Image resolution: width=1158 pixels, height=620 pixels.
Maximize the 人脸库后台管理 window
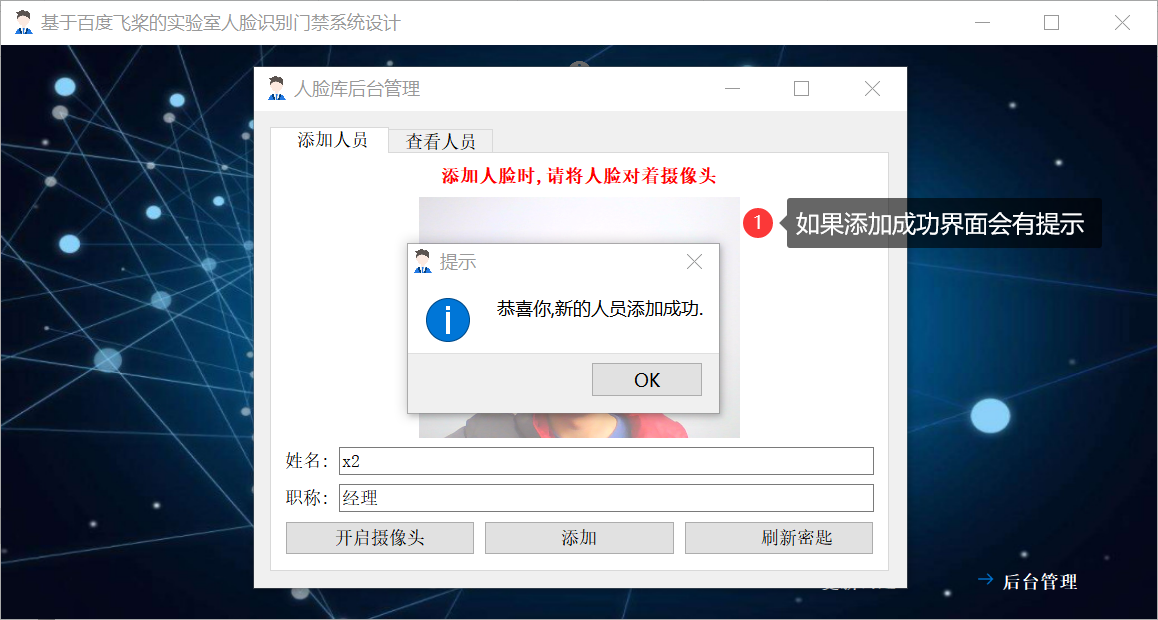tap(801, 89)
